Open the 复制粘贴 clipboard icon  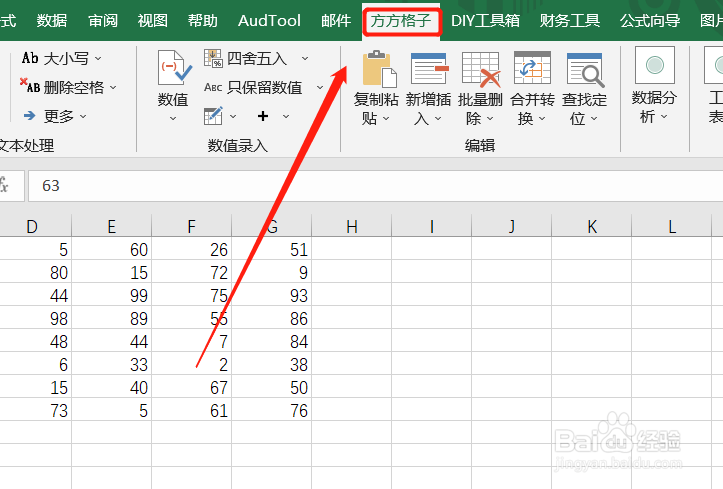[379, 69]
